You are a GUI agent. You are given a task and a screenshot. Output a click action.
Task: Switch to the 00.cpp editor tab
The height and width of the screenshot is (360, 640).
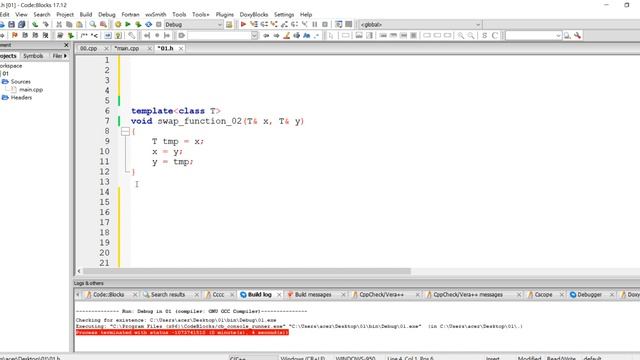[x=89, y=48]
